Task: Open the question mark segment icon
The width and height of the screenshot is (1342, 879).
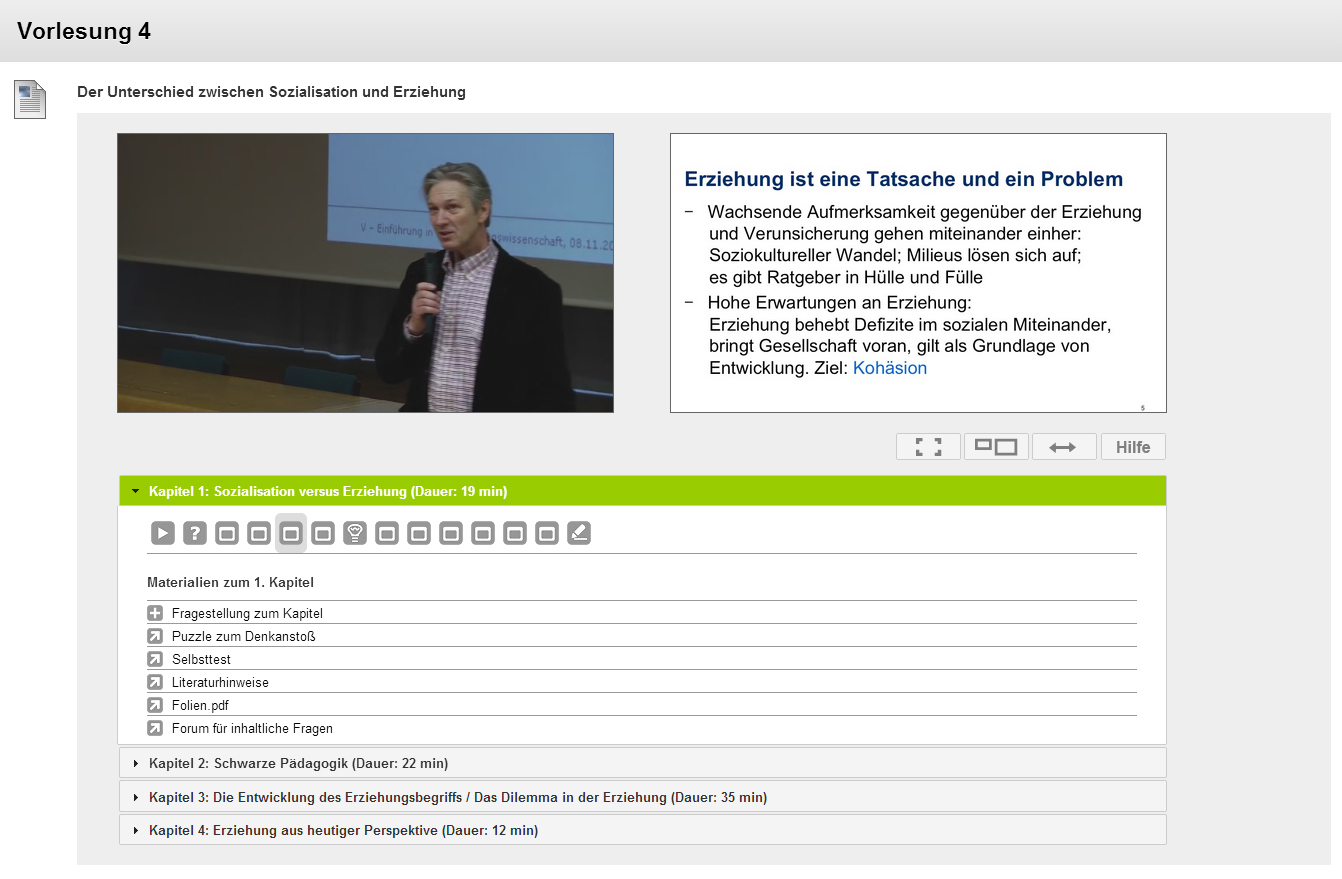Action: 195,533
